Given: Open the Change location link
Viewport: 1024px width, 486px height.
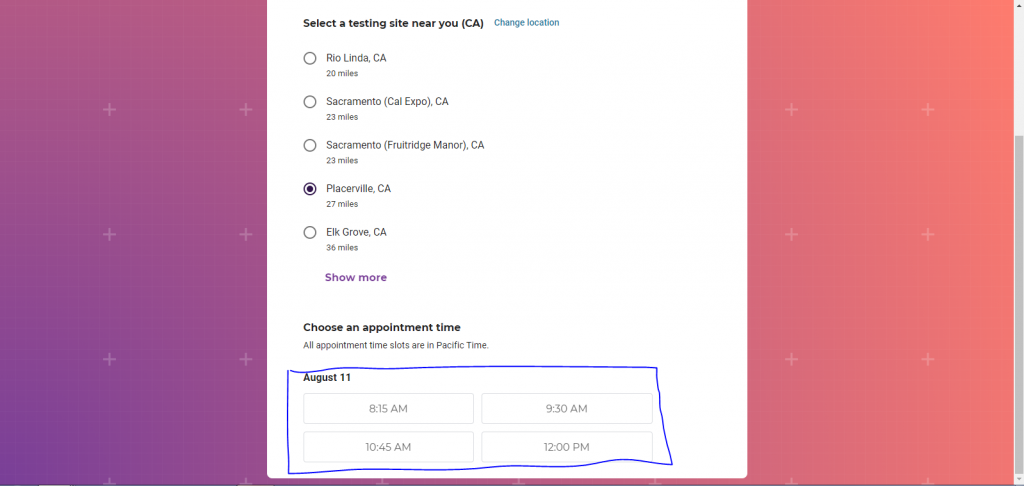Looking at the screenshot, I should (x=526, y=23).
